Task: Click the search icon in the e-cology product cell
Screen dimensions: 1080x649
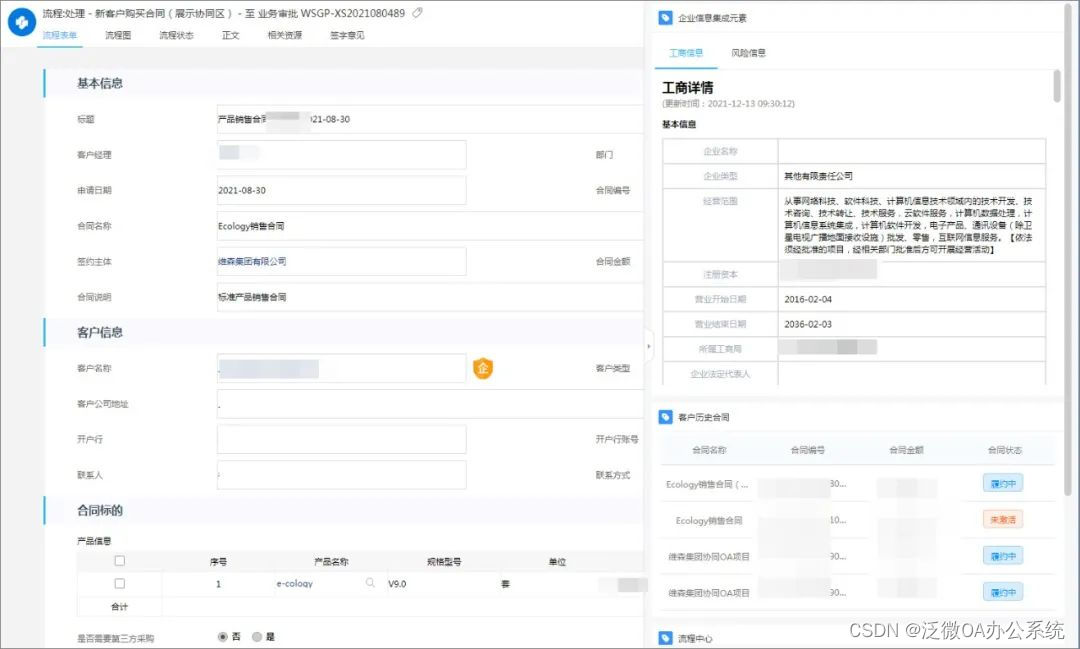Action: [x=371, y=583]
